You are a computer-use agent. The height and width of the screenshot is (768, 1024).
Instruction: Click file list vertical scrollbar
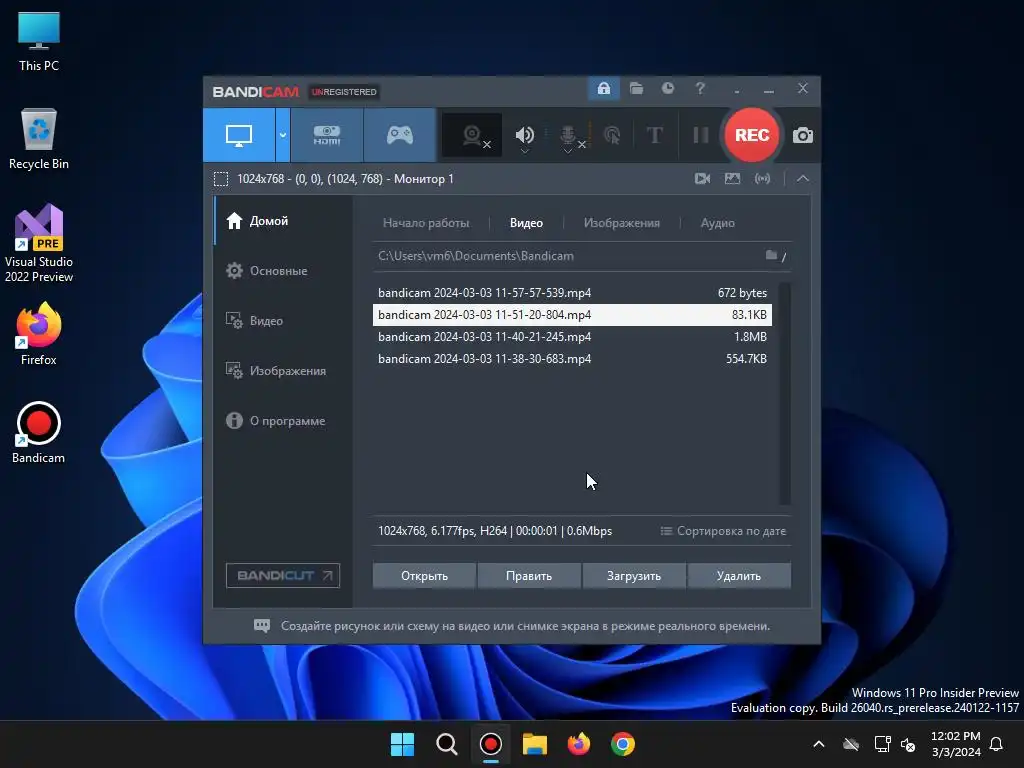(785, 393)
